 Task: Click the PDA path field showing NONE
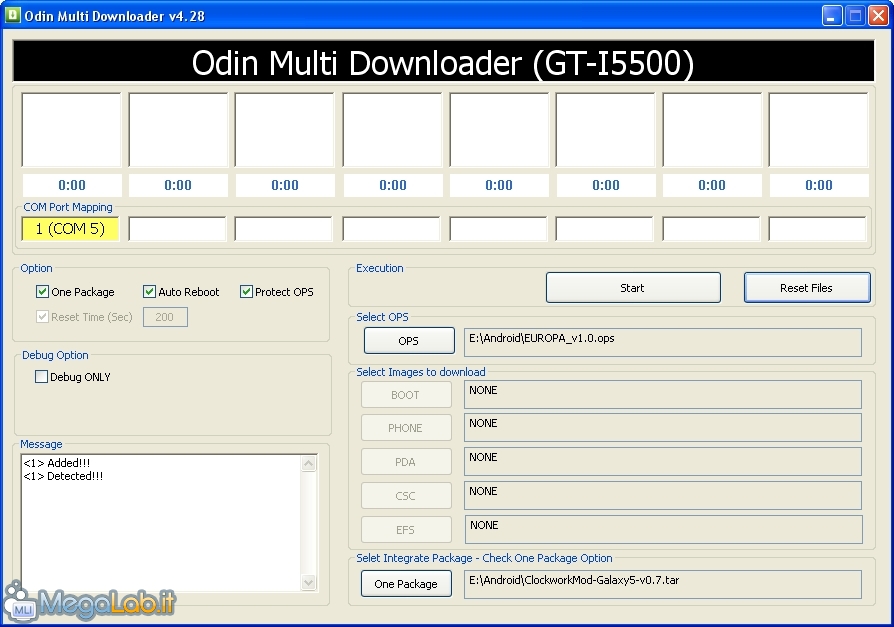[663, 461]
